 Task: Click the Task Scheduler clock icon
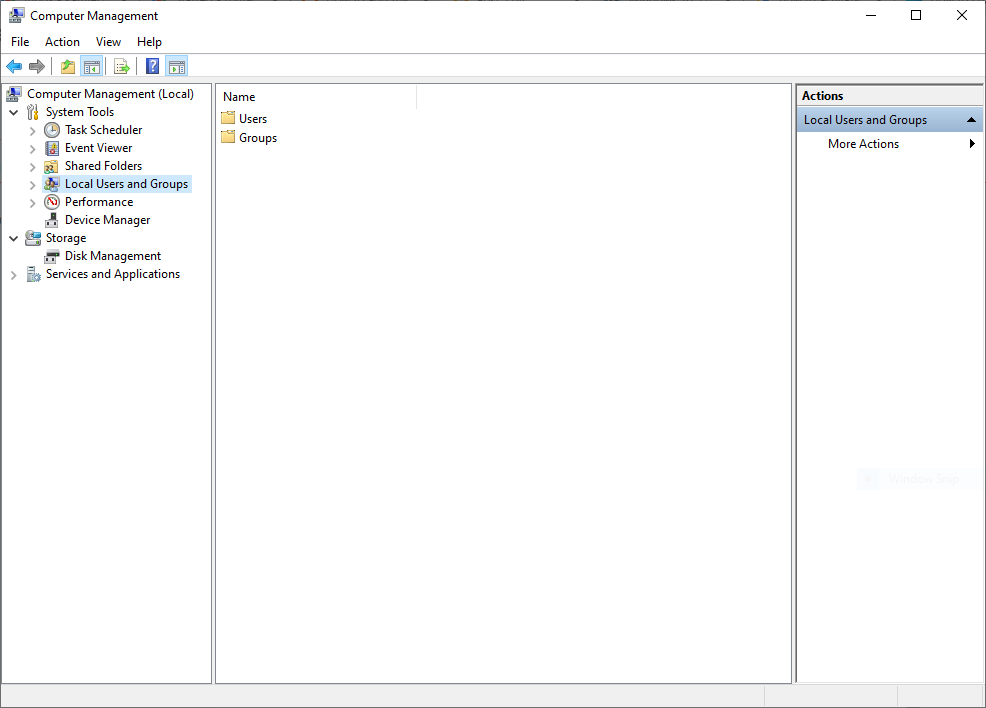(x=52, y=130)
